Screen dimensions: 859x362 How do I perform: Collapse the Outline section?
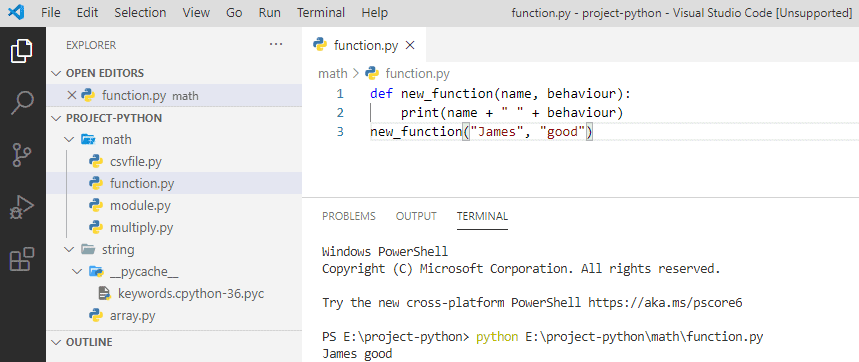coord(56,342)
